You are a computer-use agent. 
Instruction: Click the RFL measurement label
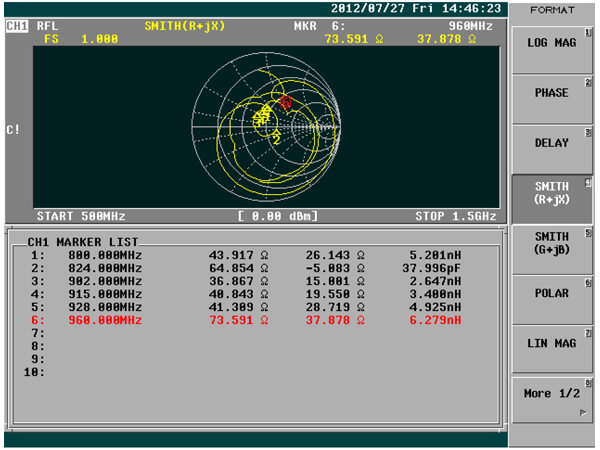[x=47, y=26]
